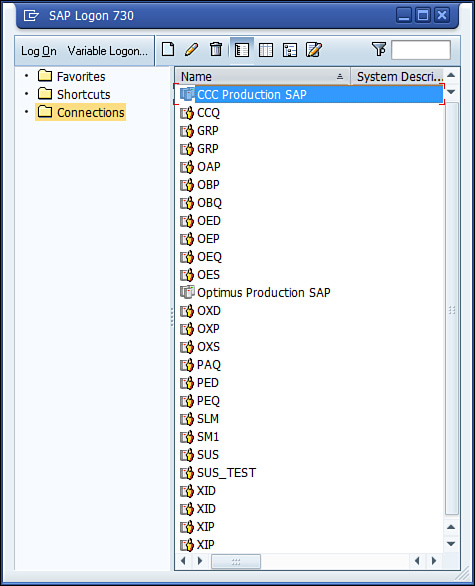
Task: Click the vertical scrollbar thumb
Action: [452, 309]
